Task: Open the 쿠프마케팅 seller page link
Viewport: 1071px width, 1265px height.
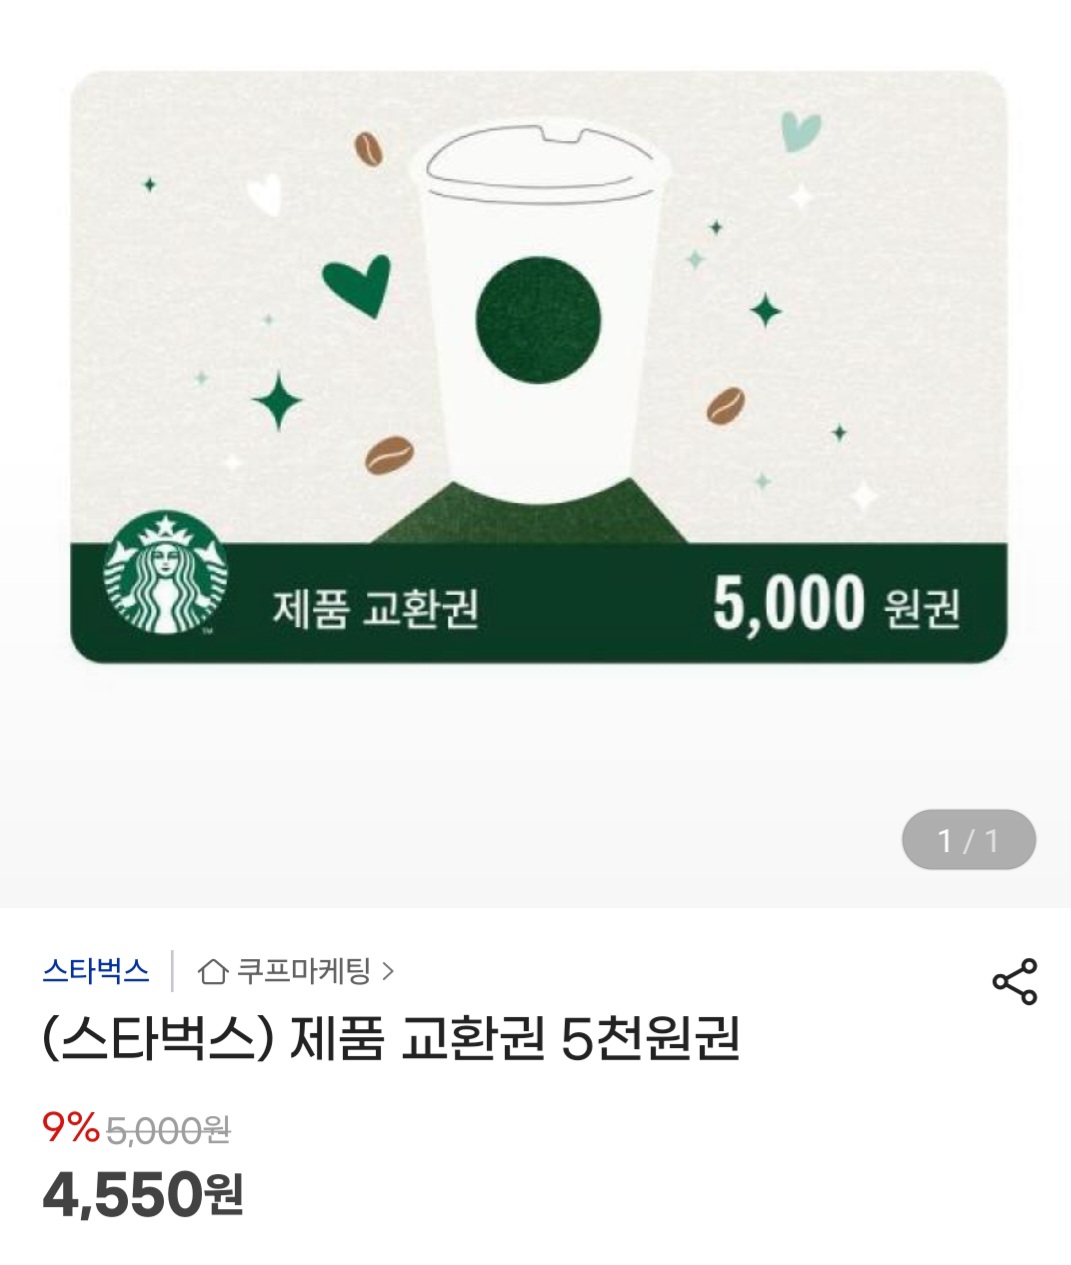Action: pos(303,971)
